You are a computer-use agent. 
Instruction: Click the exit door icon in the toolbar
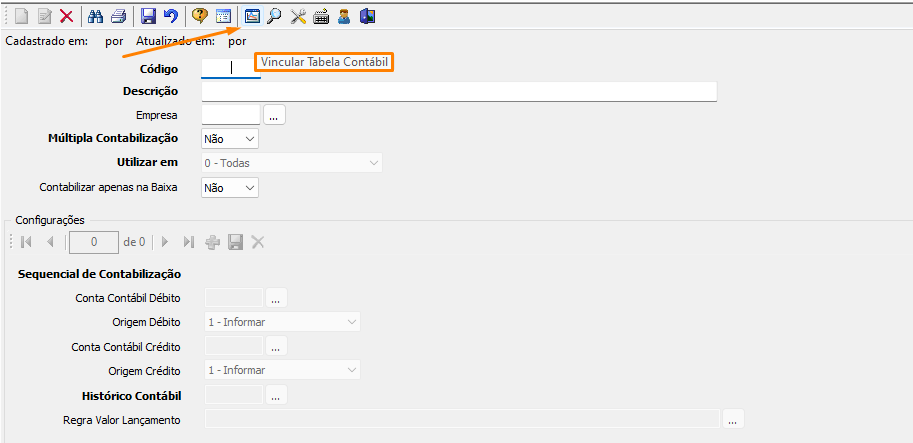[367, 17]
